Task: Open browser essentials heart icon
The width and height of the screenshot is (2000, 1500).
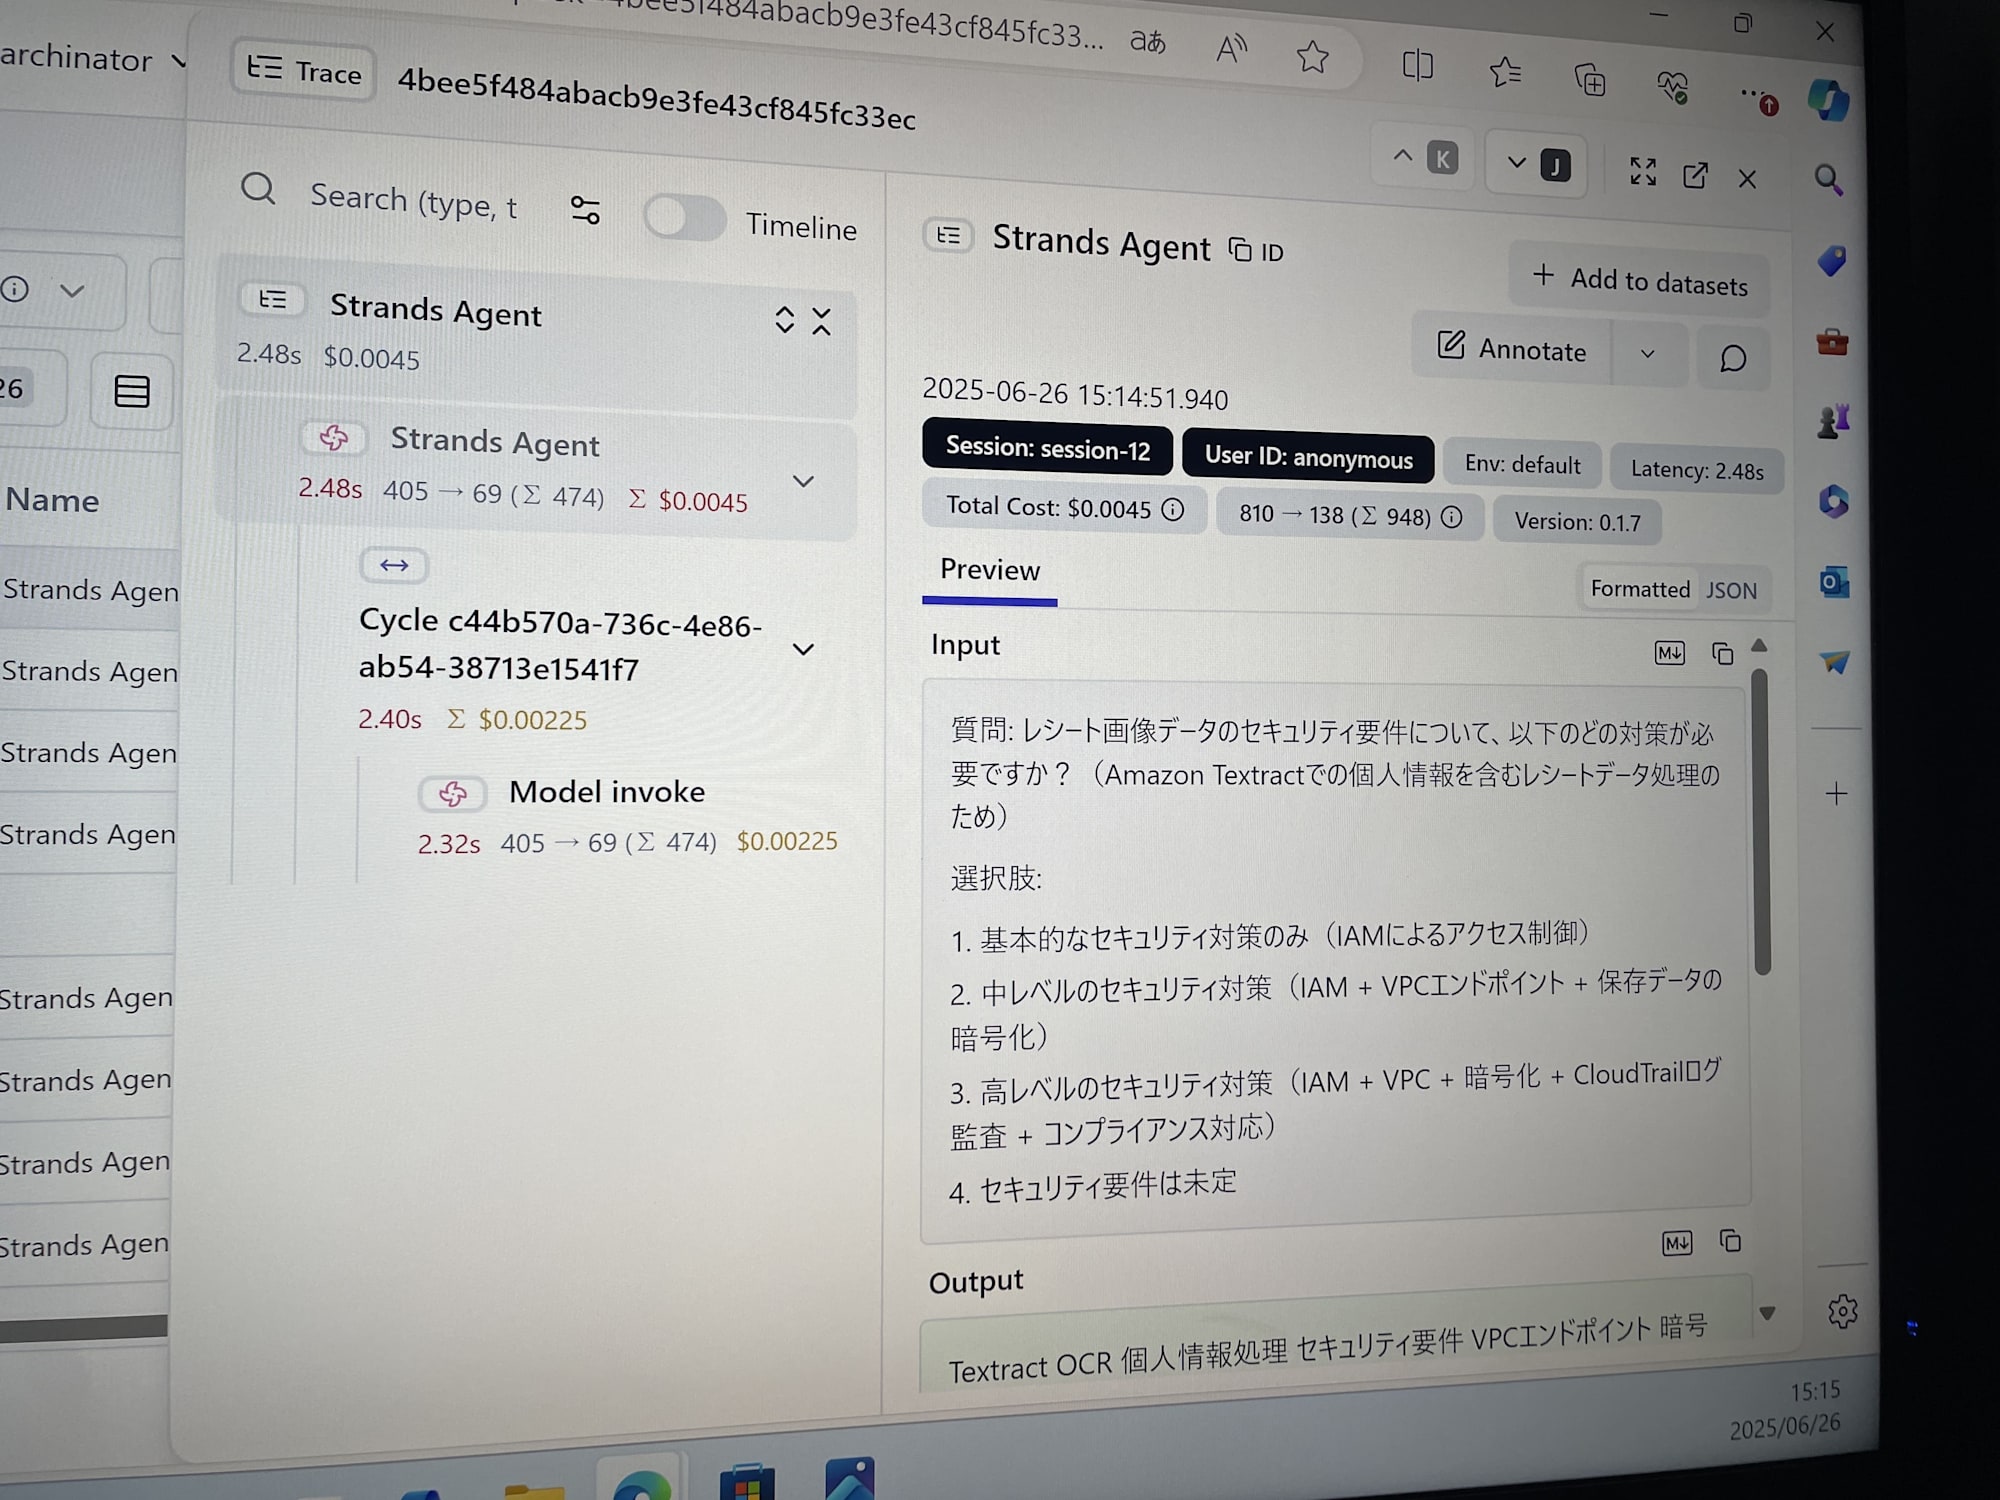Action: pyautogui.click(x=1672, y=88)
